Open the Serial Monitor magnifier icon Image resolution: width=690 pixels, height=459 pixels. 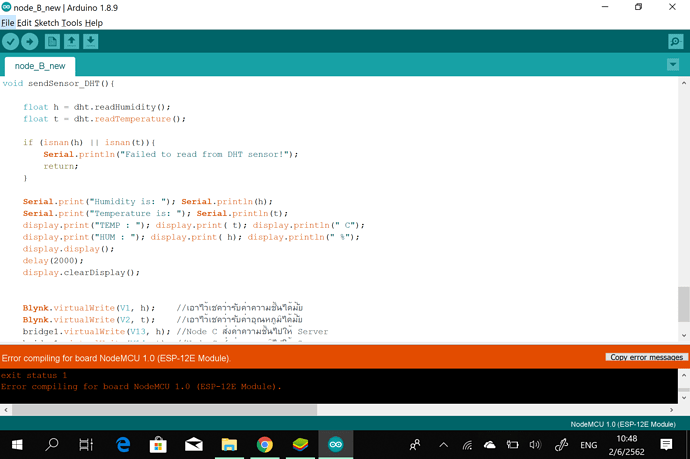[675, 42]
